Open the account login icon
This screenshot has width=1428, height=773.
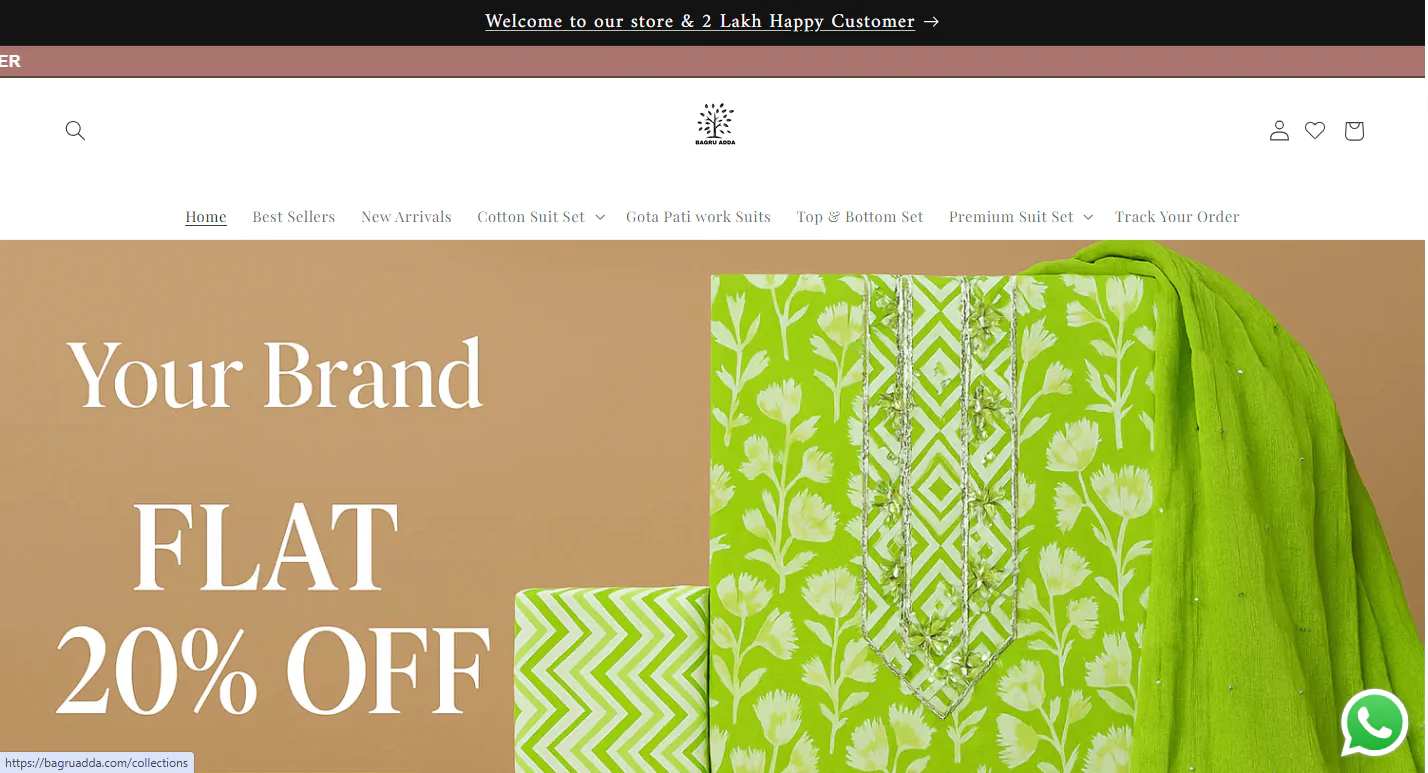pos(1279,131)
